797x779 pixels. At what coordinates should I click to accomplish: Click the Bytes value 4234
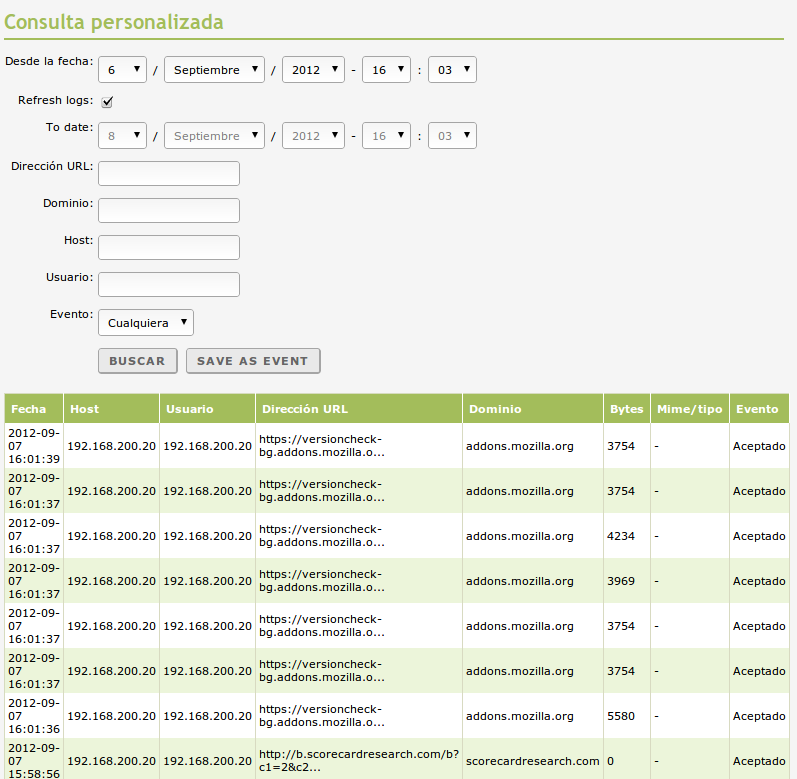621,536
